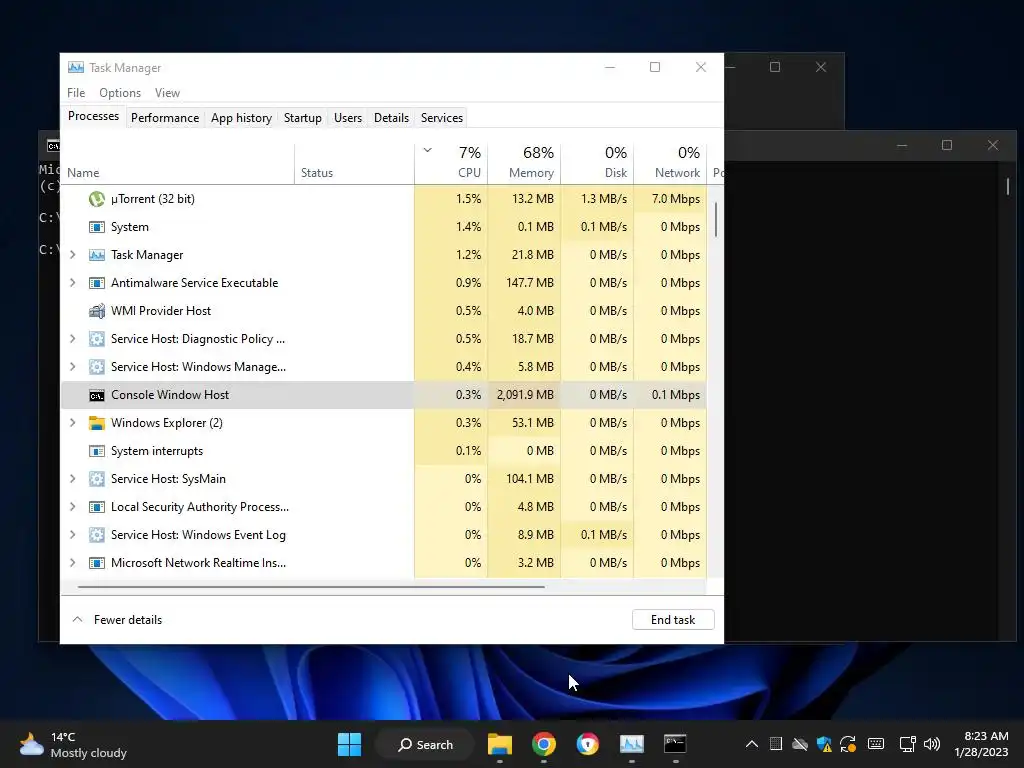
Task: Open the Windows Start menu
Action: tap(349, 744)
